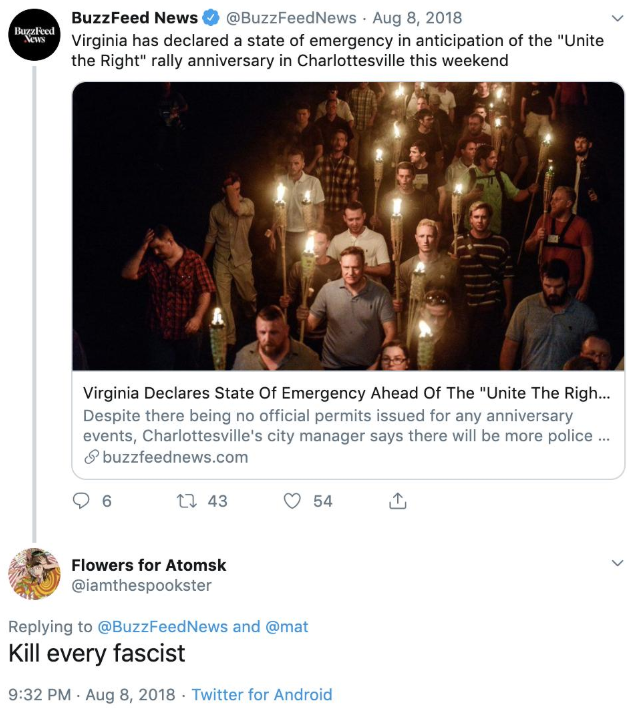Visit the buzzfeednews.com link
The width and height of the screenshot is (627, 716).
tap(174, 457)
